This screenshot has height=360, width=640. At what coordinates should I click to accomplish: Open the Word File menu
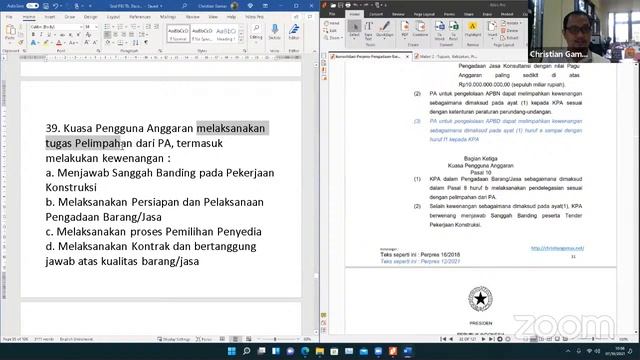(9, 17)
